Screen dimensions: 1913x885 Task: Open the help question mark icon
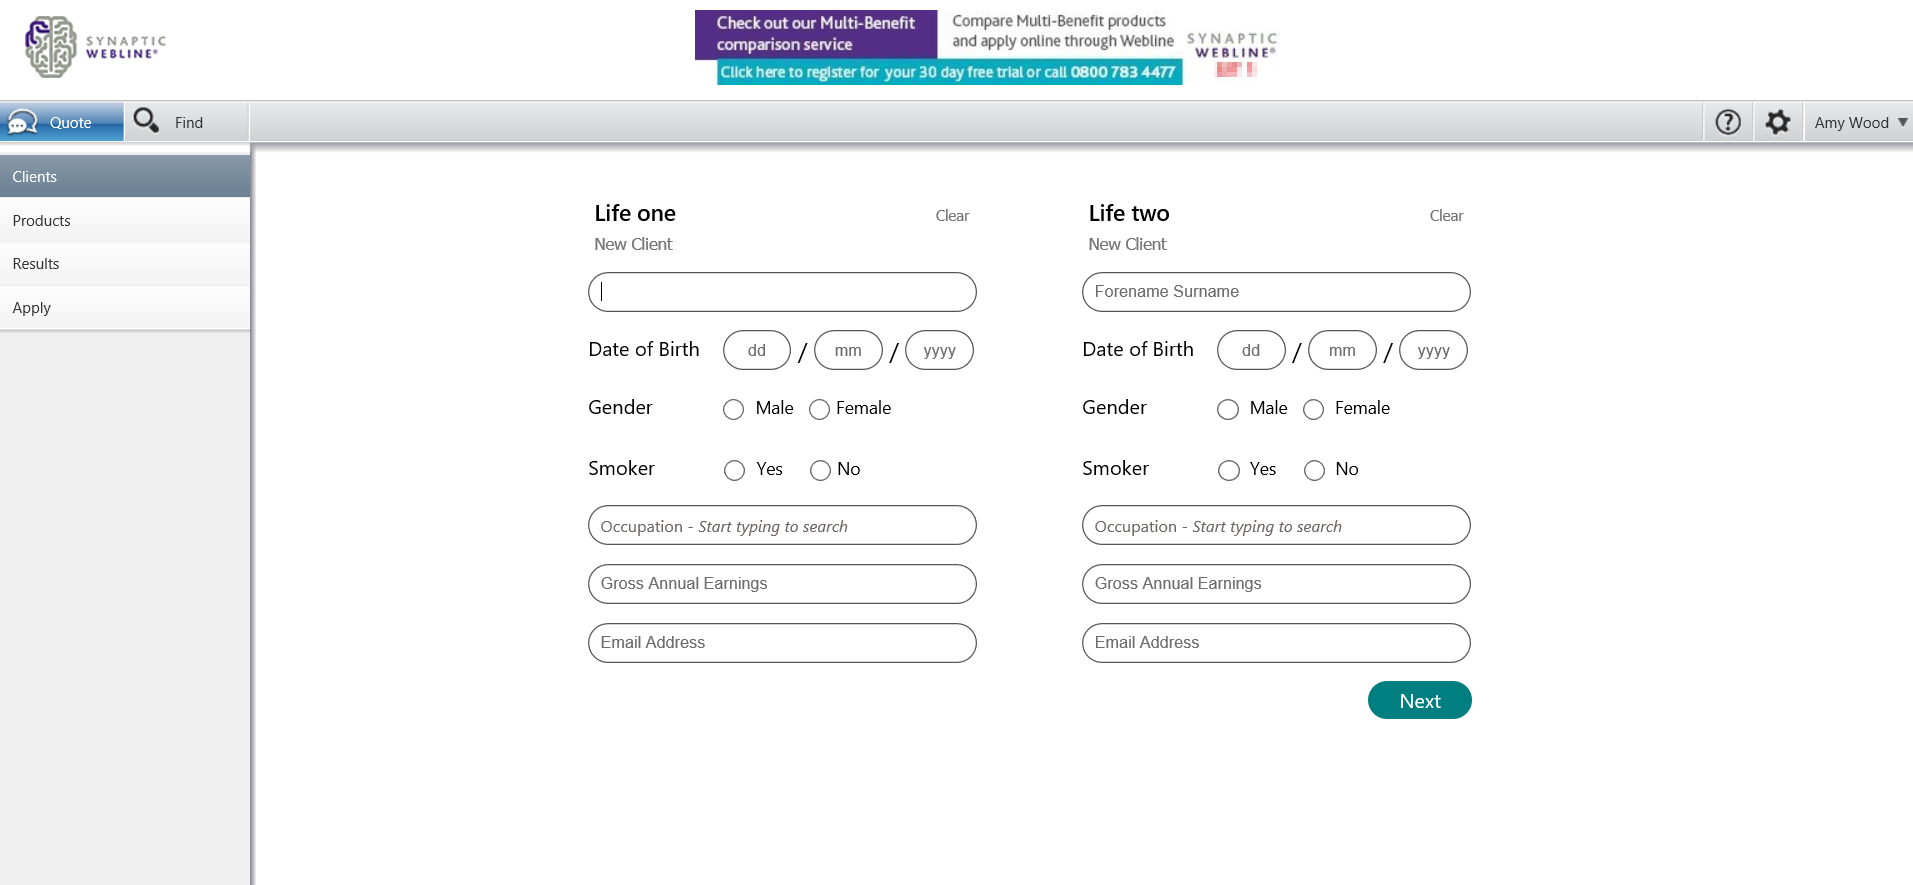[1727, 122]
